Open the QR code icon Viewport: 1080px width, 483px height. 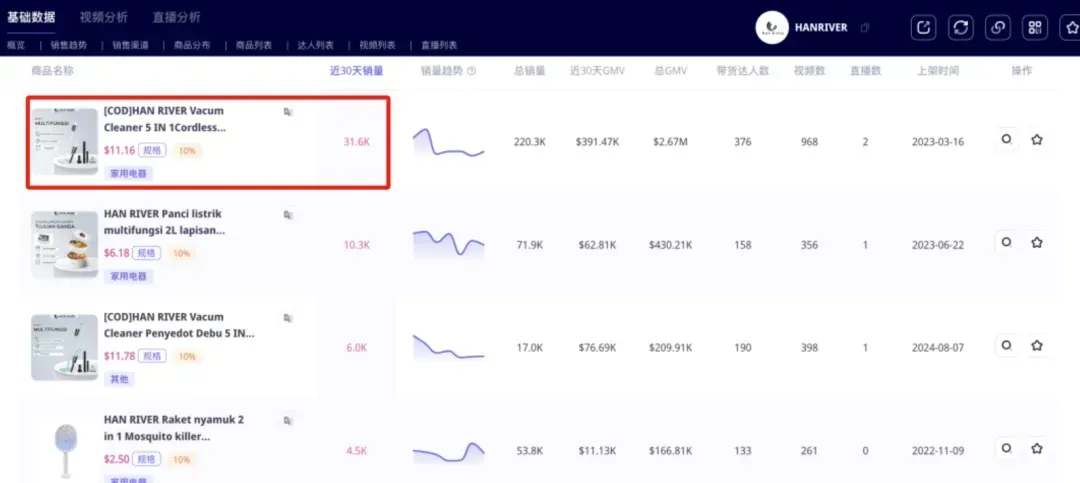coord(1034,28)
